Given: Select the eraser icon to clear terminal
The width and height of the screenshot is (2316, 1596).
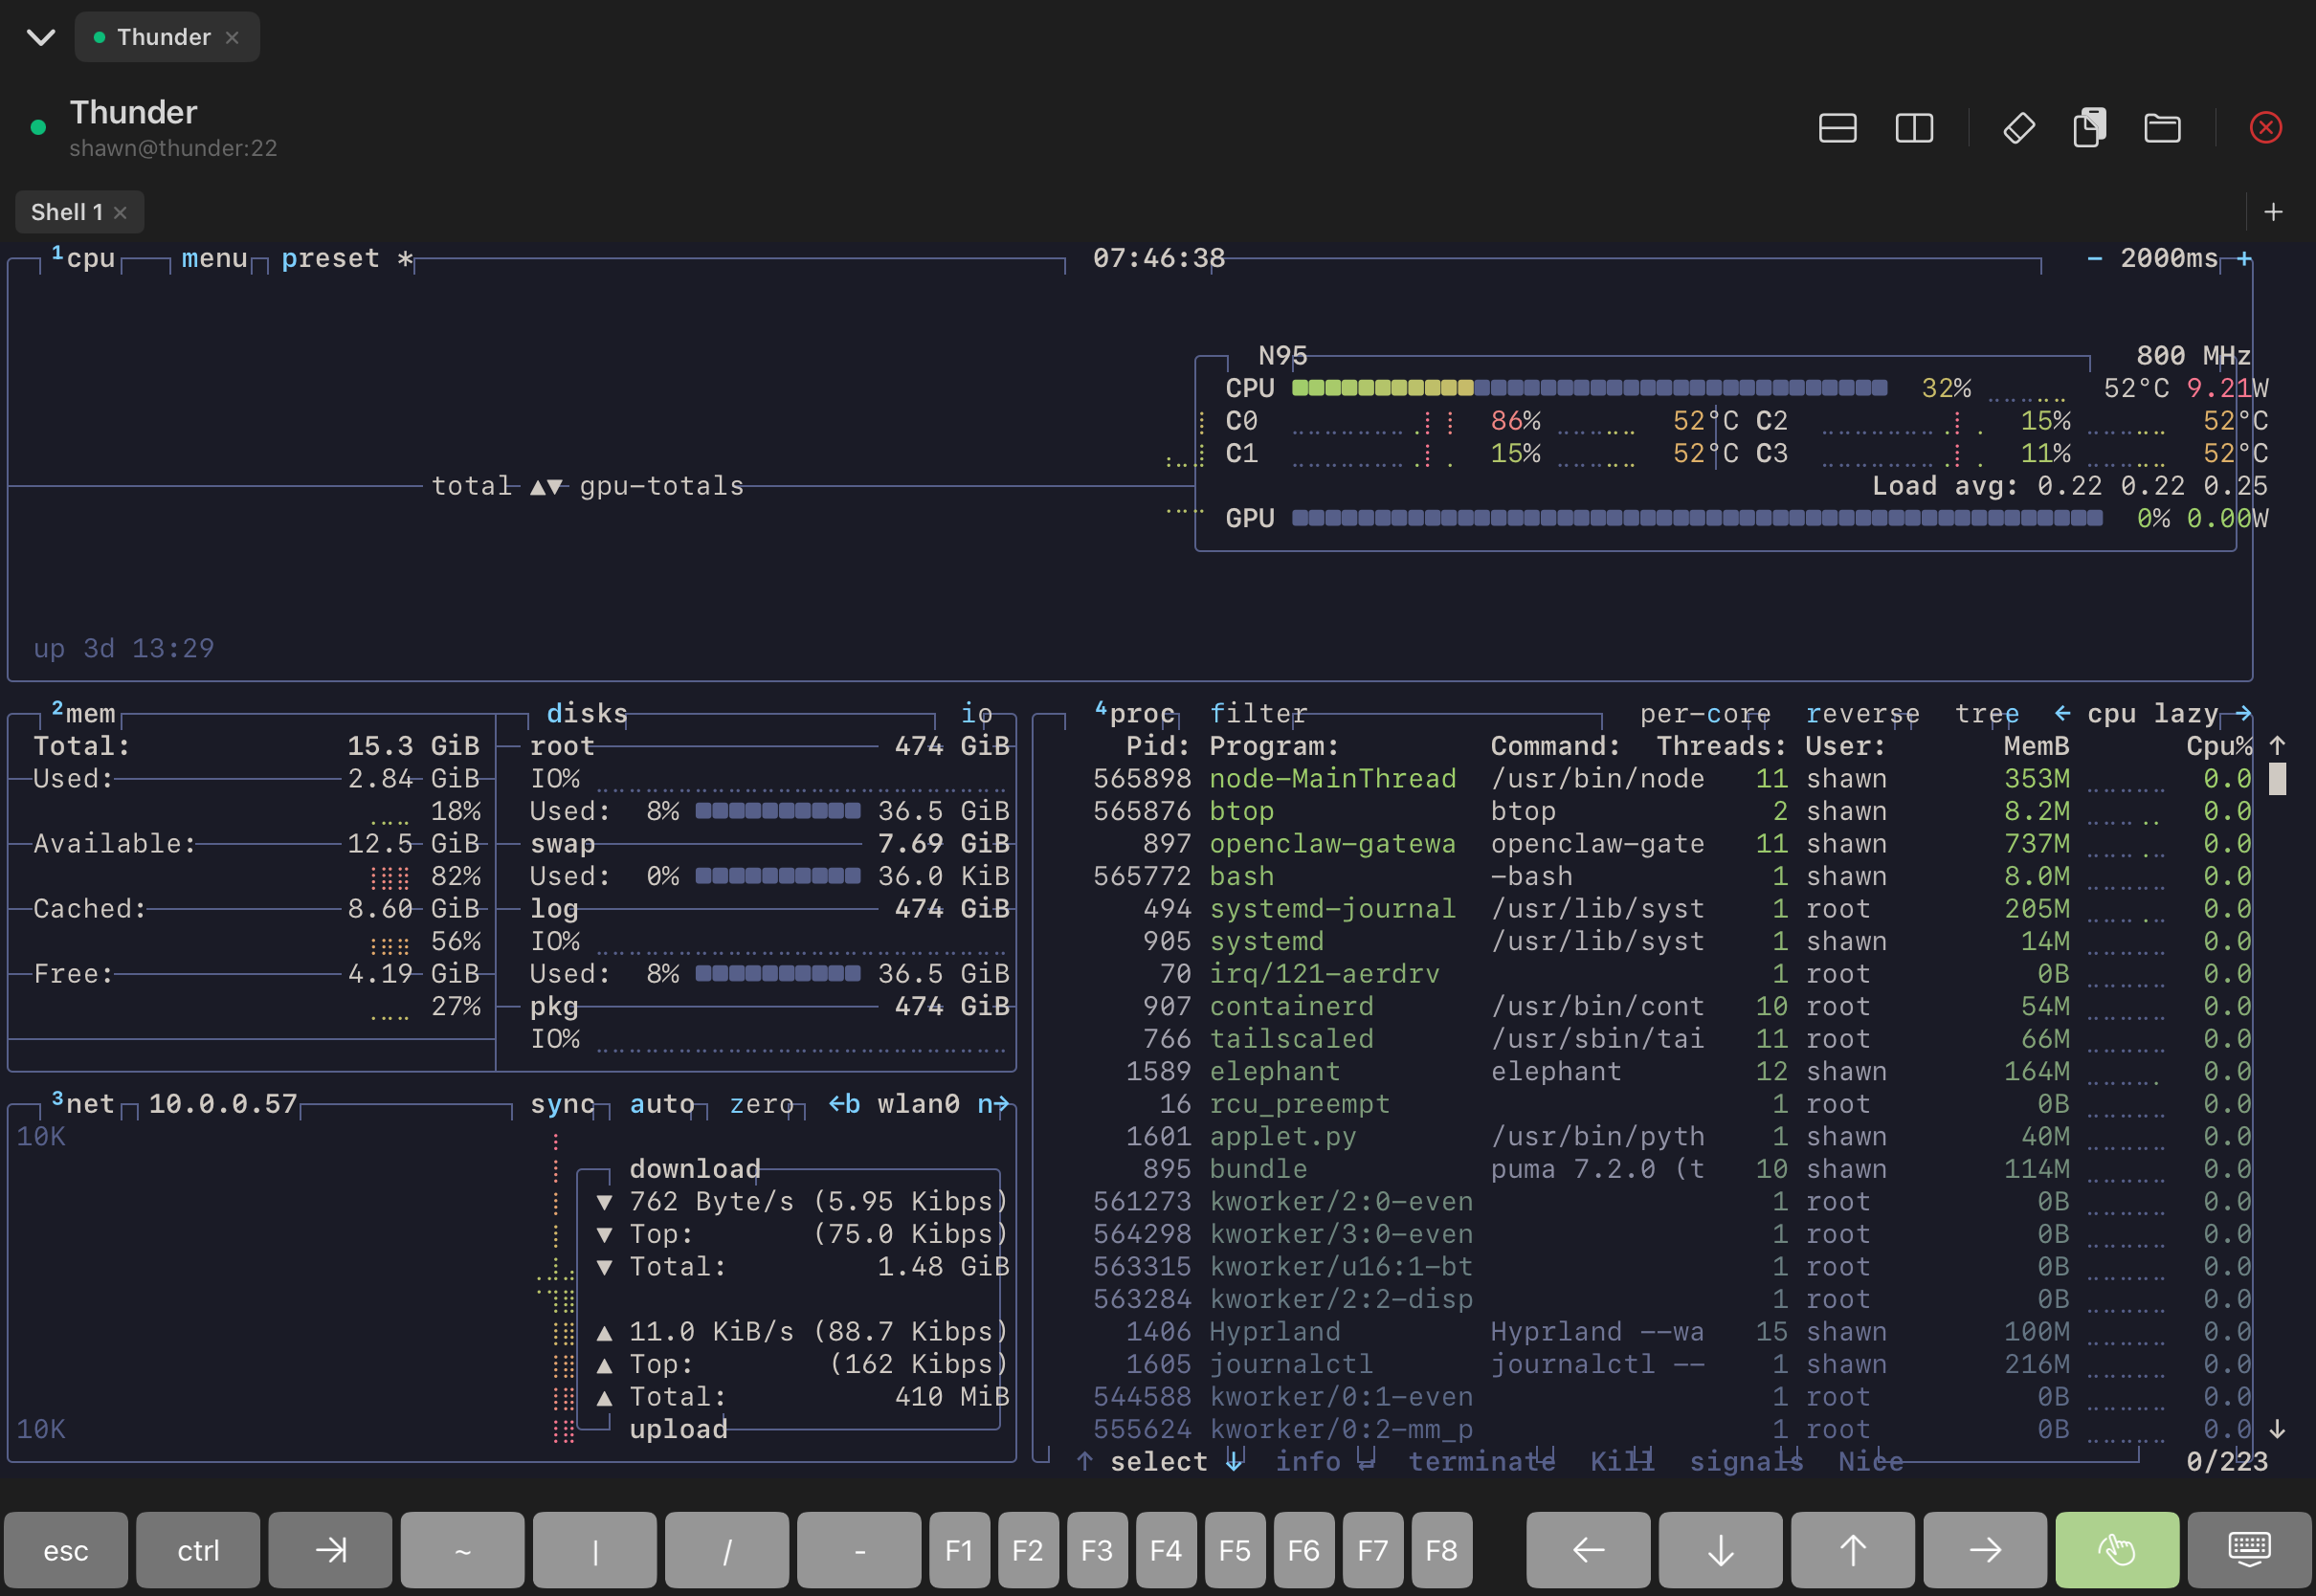Looking at the screenshot, I should tap(2018, 129).
